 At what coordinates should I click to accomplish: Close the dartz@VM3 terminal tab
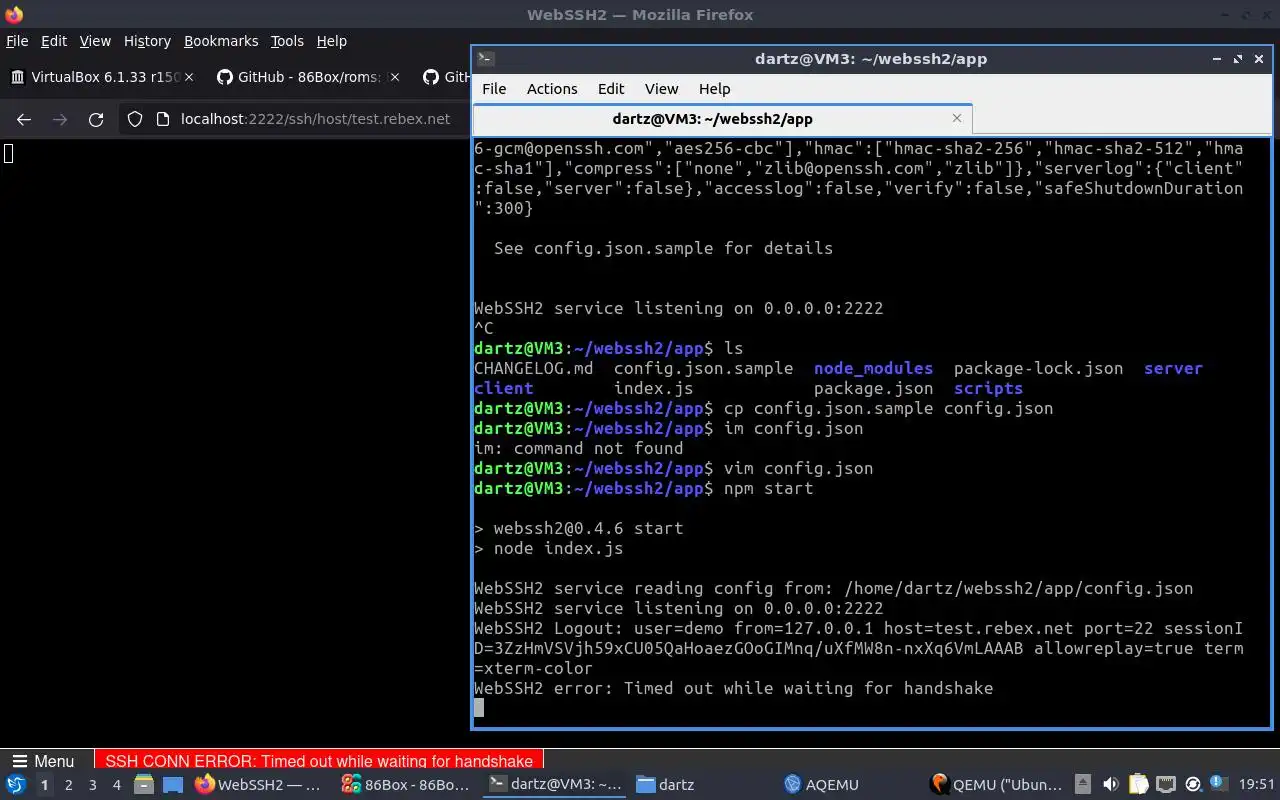(956, 118)
